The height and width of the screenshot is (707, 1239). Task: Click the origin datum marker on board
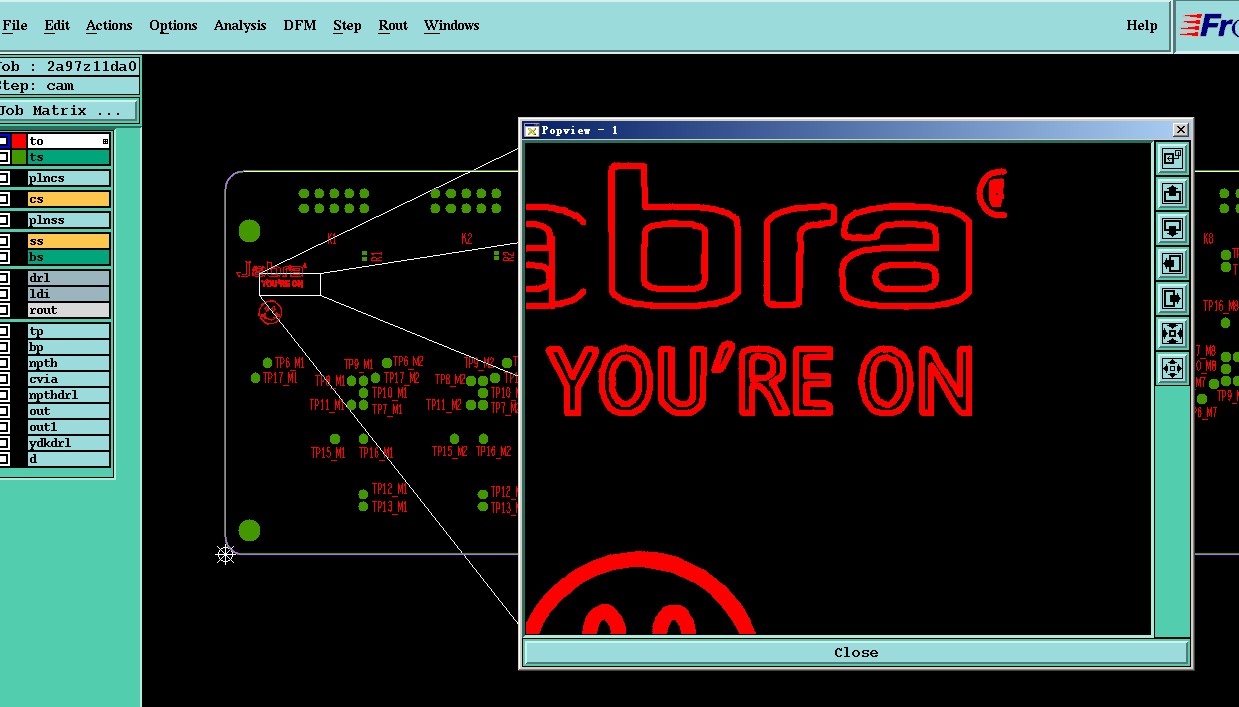226,553
